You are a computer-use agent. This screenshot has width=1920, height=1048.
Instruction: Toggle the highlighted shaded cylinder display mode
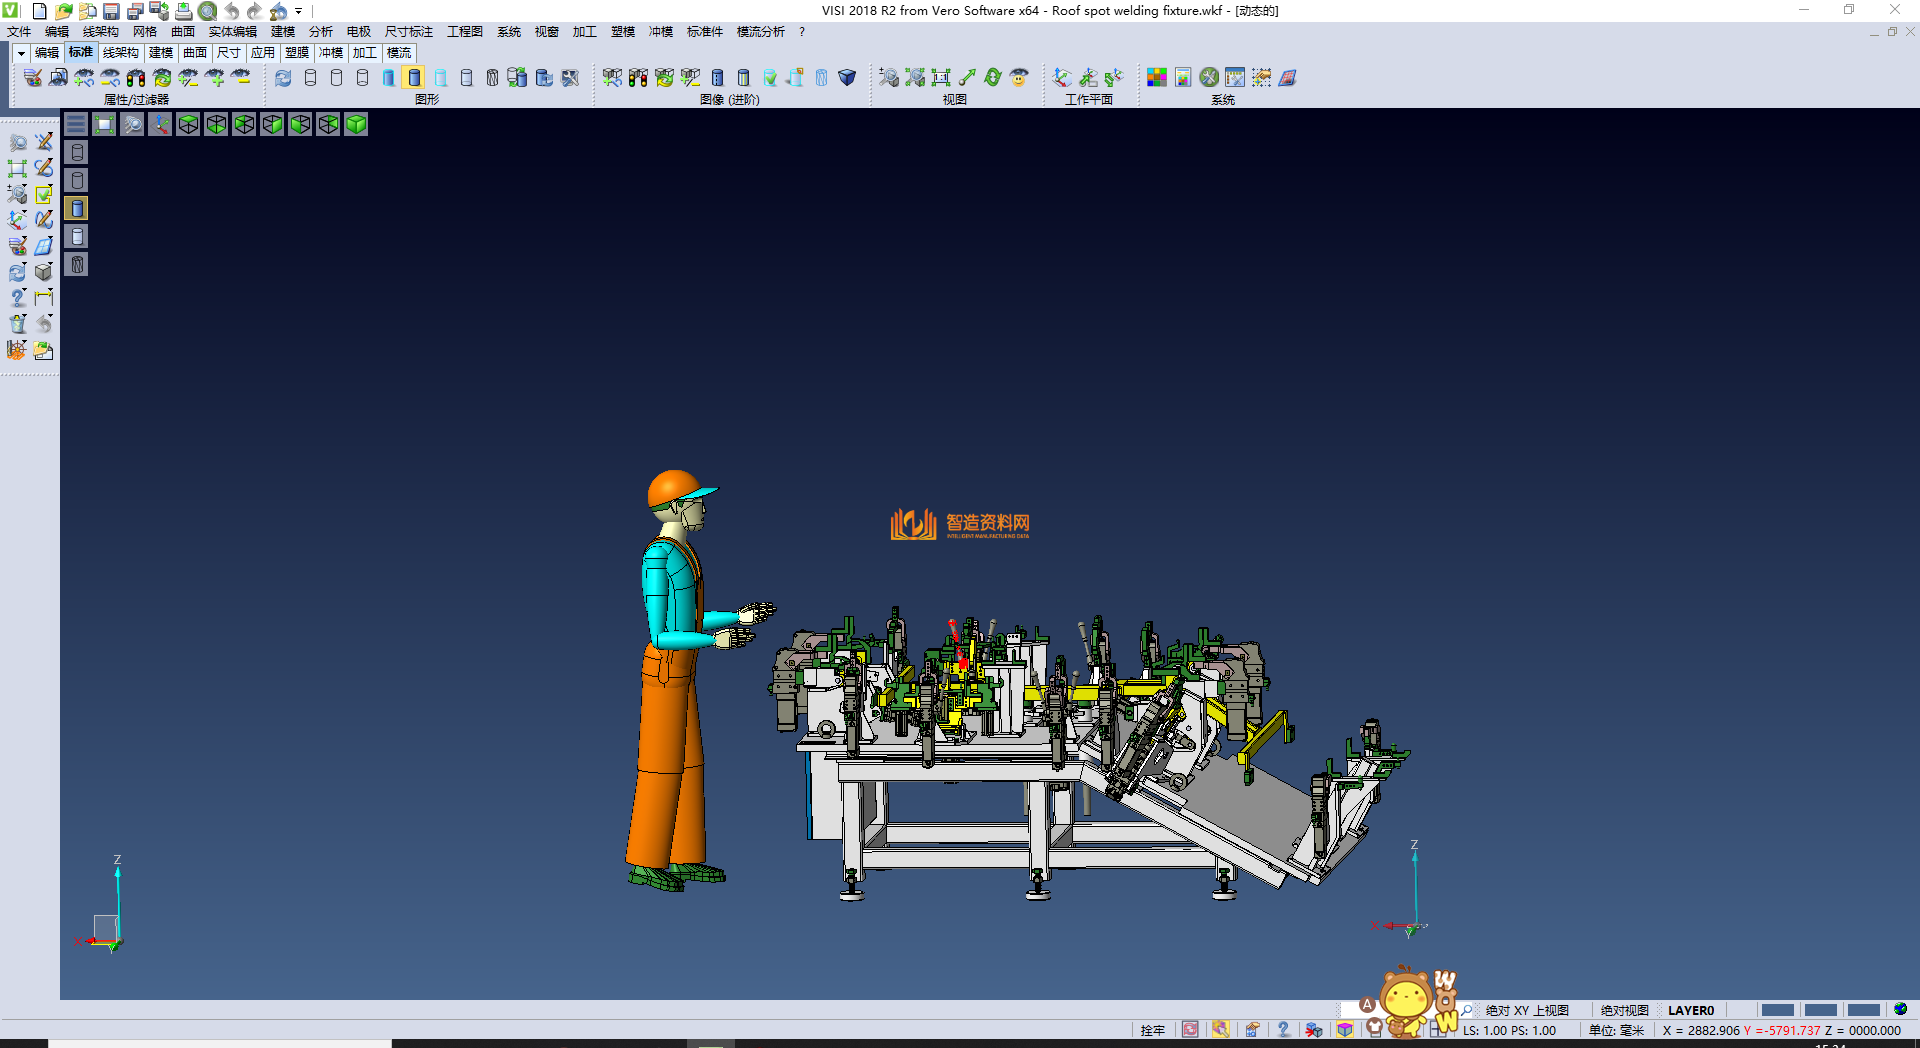coord(414,78)
